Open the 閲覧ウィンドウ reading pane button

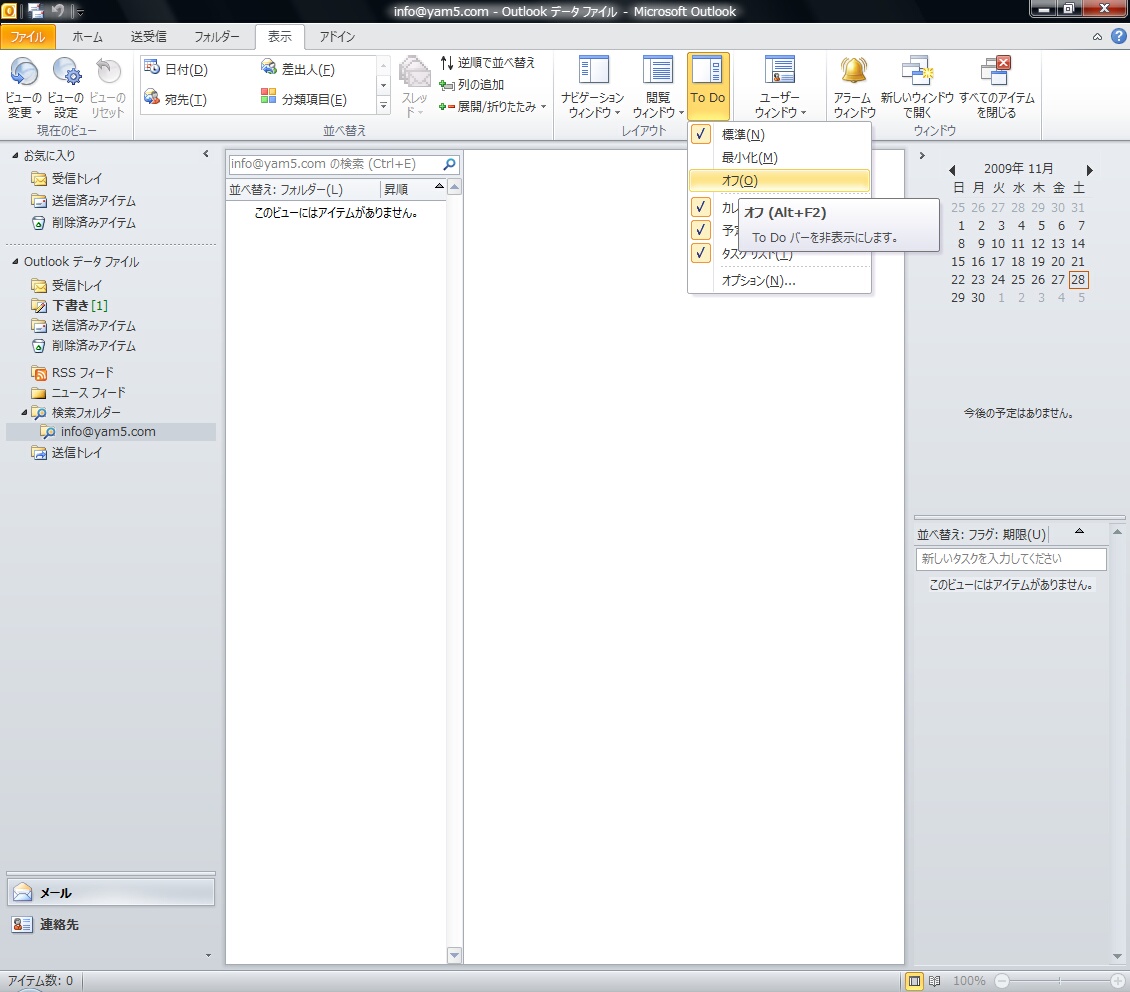pyautogui.click(x=657, y=87)
